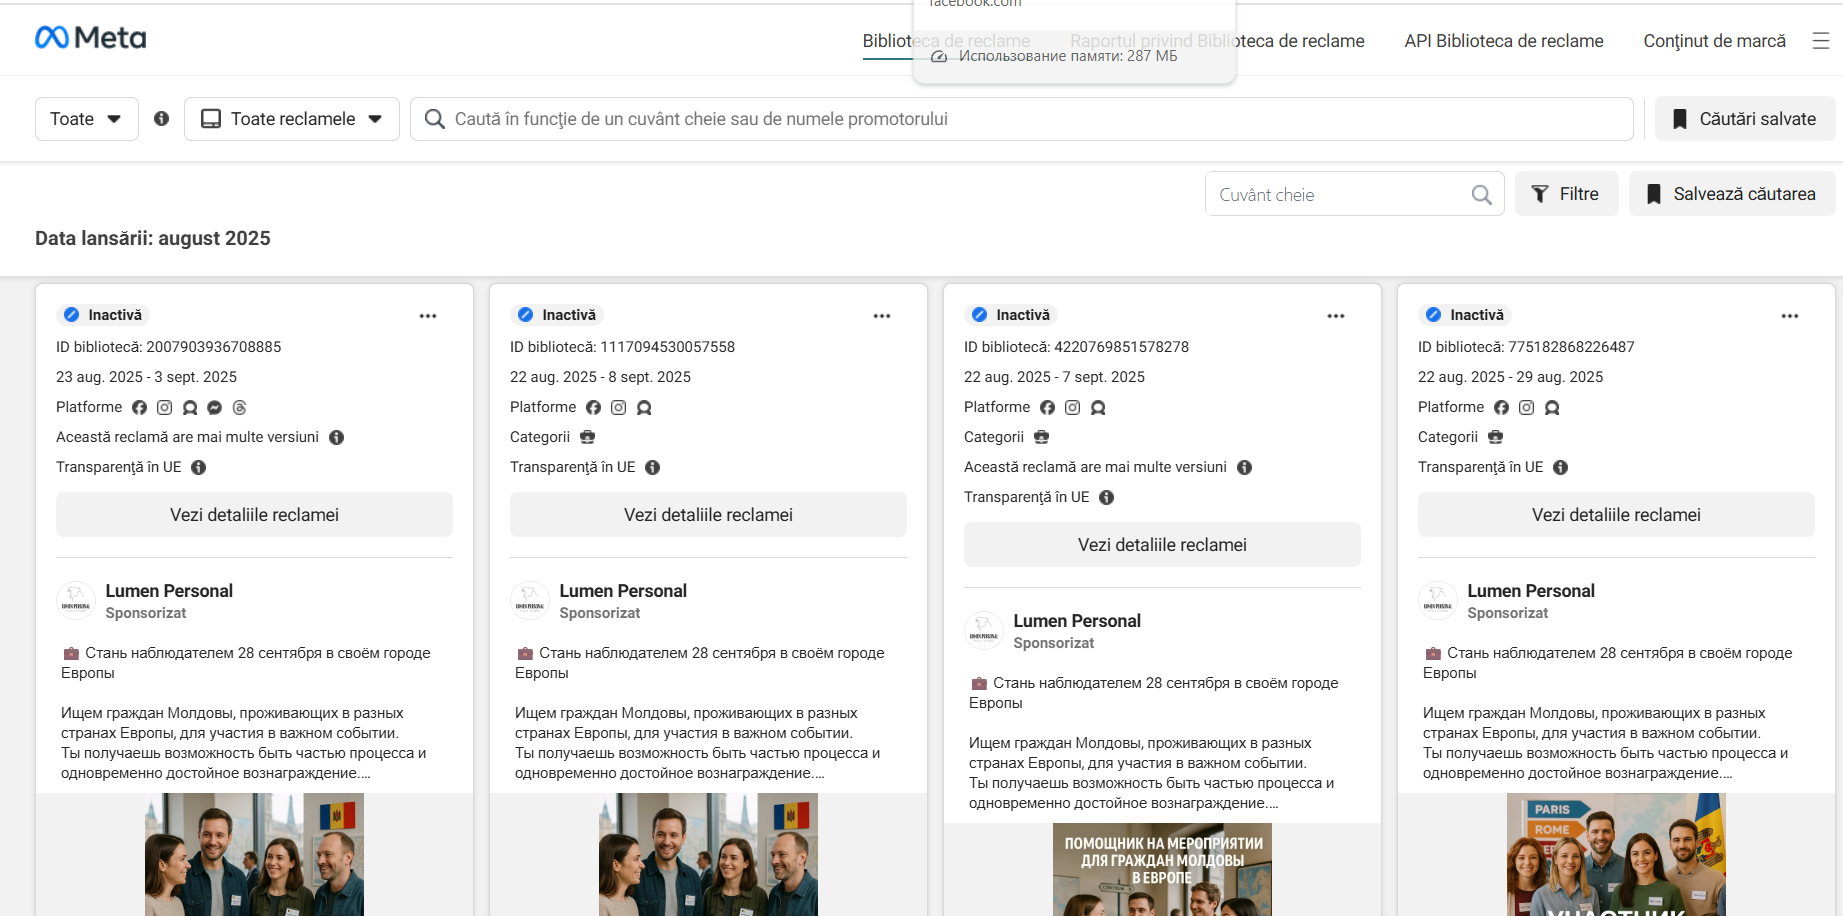Click the info icon next to Toate dropdown
The image size is (1843, 916).
[161, 118]
